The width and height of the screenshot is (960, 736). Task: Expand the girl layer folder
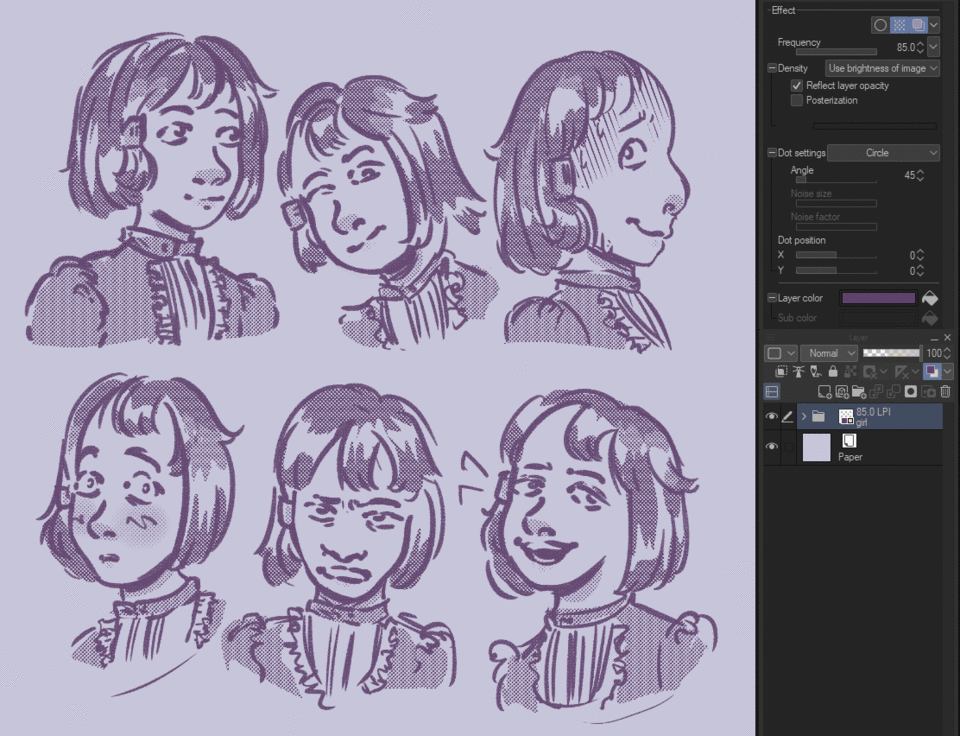click(x=804, y=416)
